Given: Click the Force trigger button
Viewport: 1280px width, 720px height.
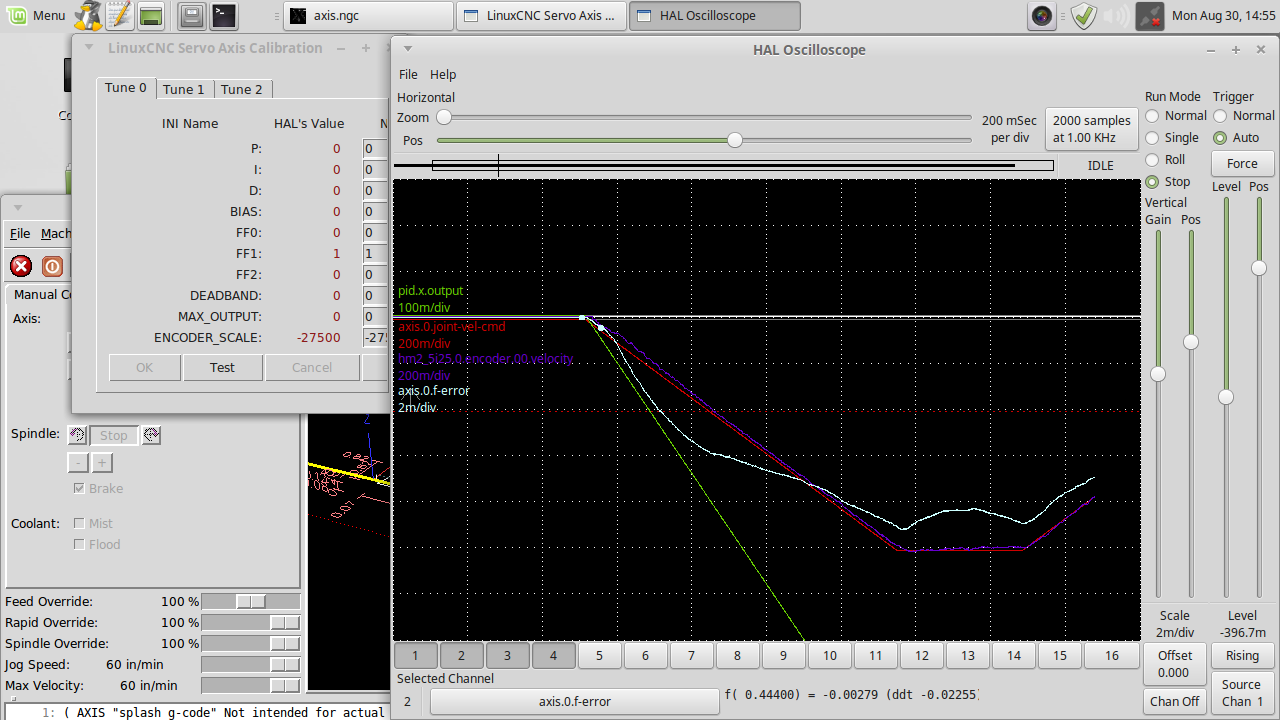Looking at the screenshot, I should point(1242,164).
